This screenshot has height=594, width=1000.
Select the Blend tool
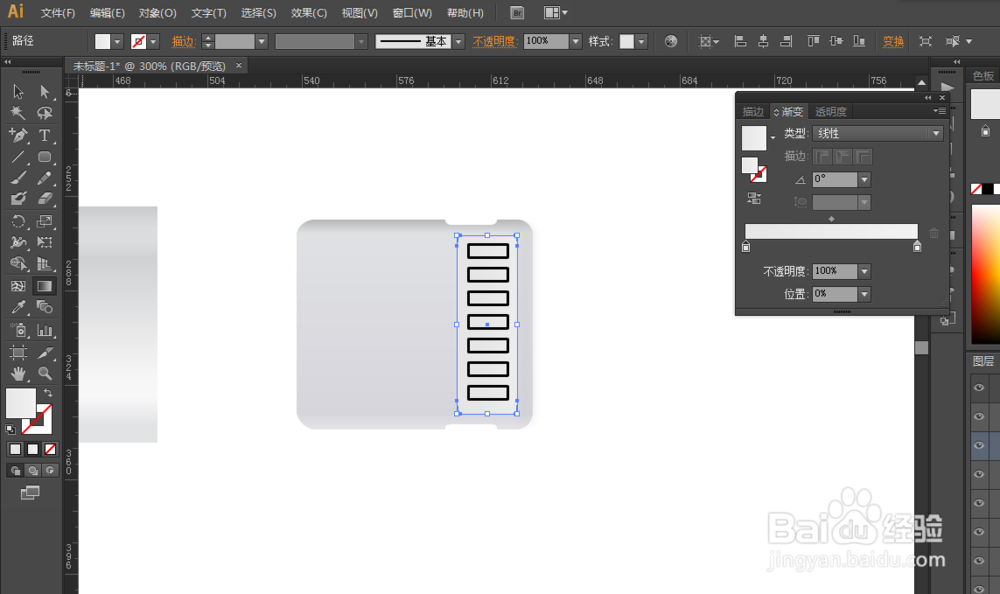44,308
